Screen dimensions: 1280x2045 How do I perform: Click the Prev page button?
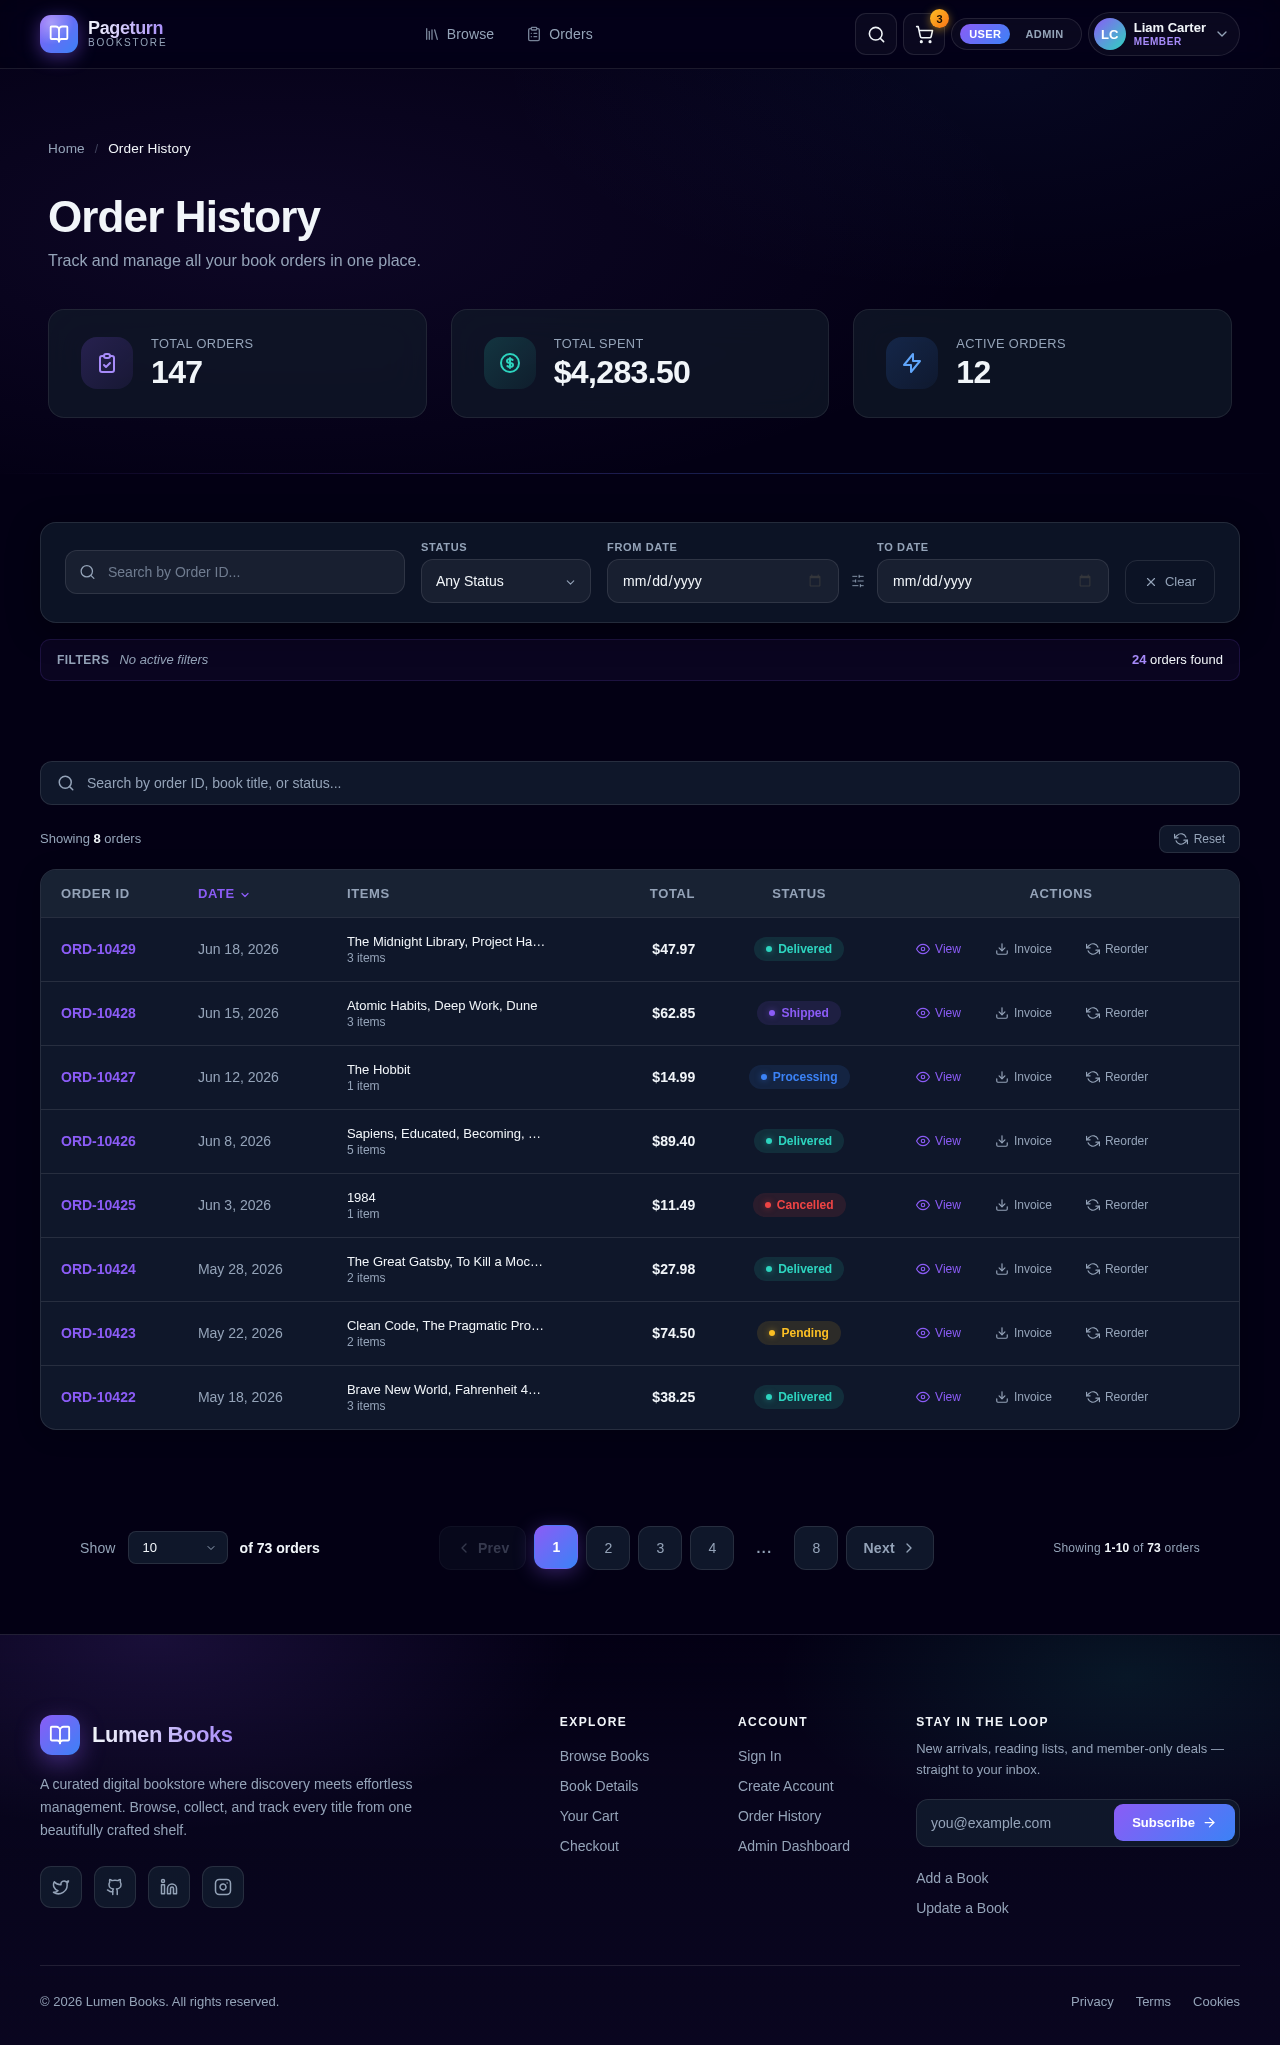[x=482, y=1548]
